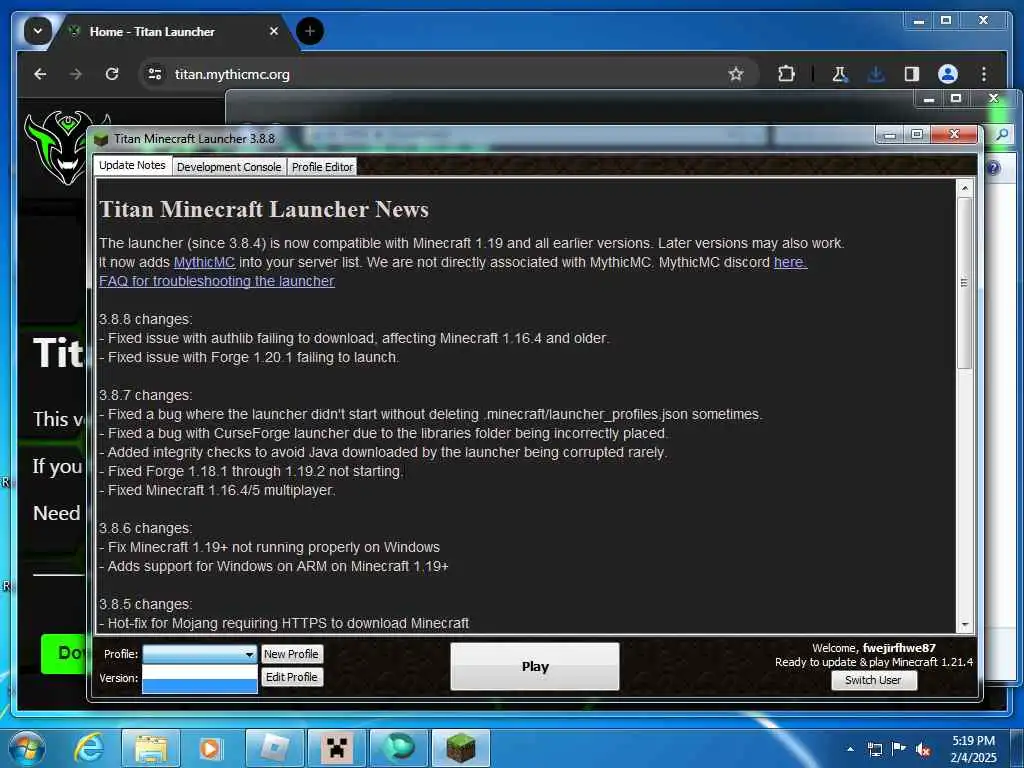Follow the MythicMC link in news
Image resolution: width=1024 pixels, height=768 pixels.
click(x=204, y=262)
